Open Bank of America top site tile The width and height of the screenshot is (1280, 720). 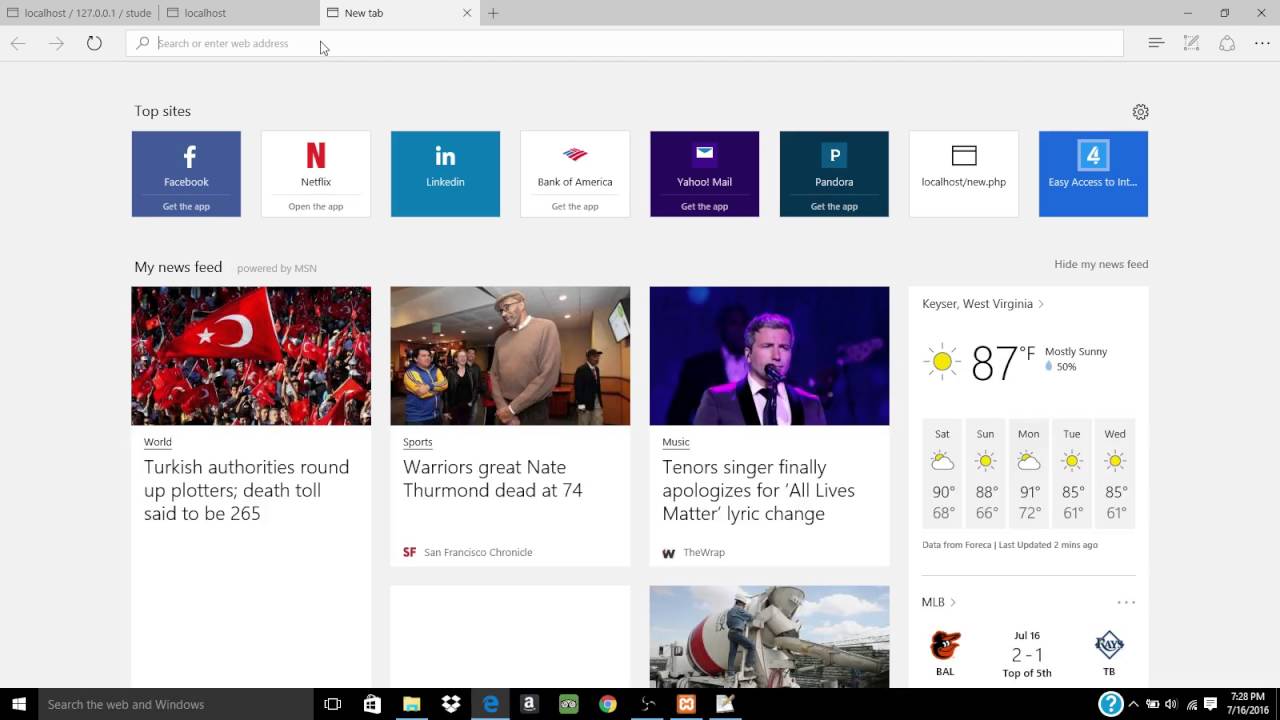(x=575, y=174)
